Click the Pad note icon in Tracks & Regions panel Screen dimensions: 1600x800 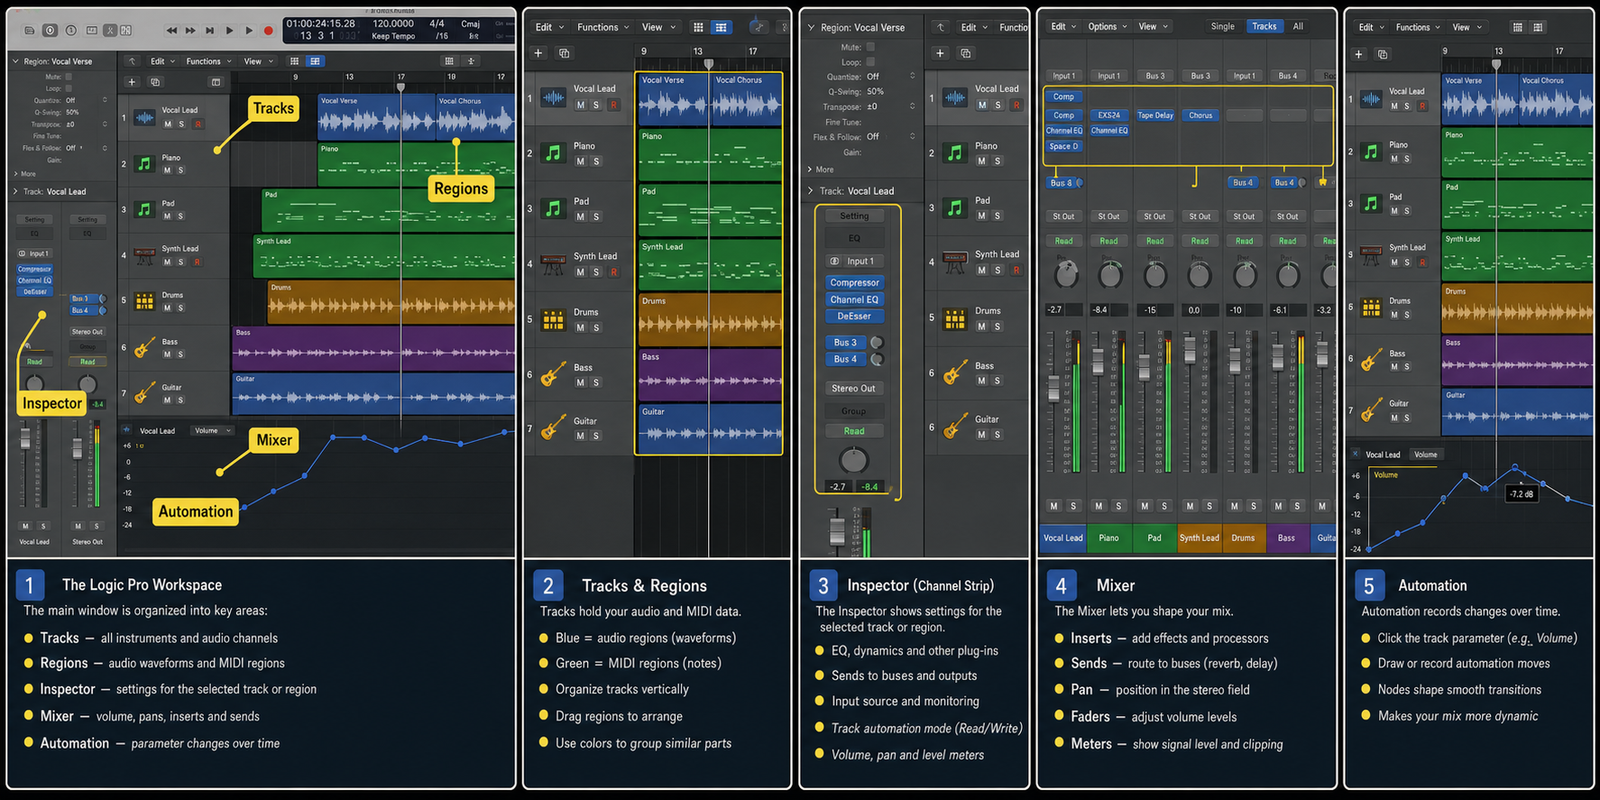click(x=553, y=208)
